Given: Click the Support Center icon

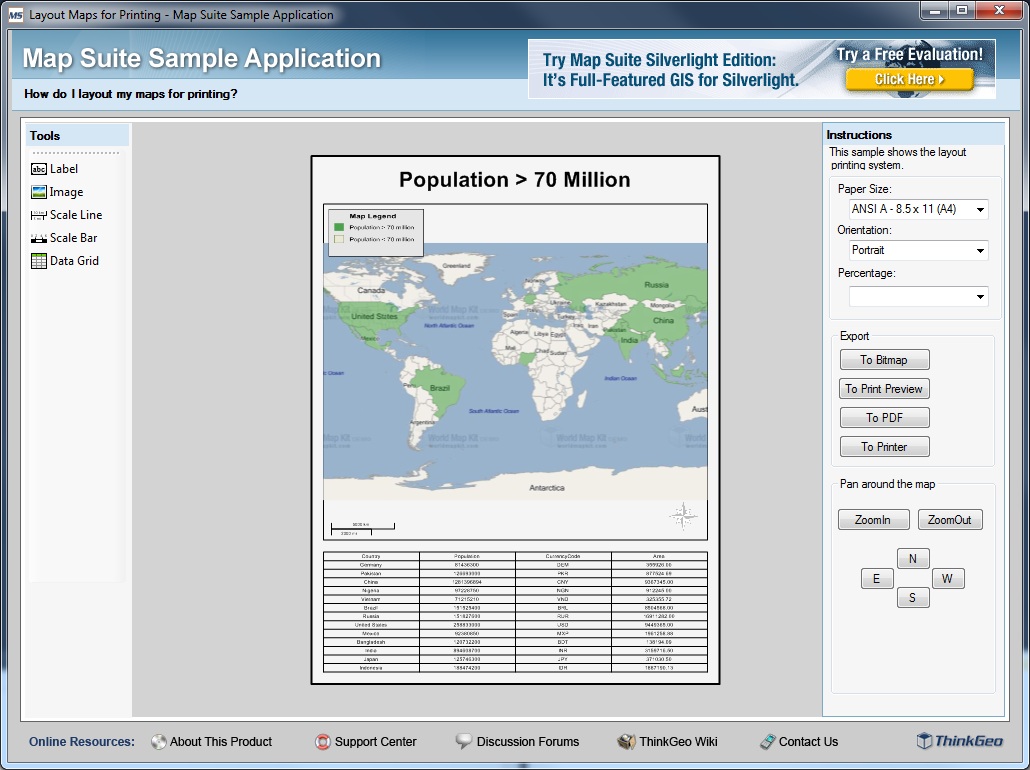Looking at the screenshot, I should (x=322, y=742).
